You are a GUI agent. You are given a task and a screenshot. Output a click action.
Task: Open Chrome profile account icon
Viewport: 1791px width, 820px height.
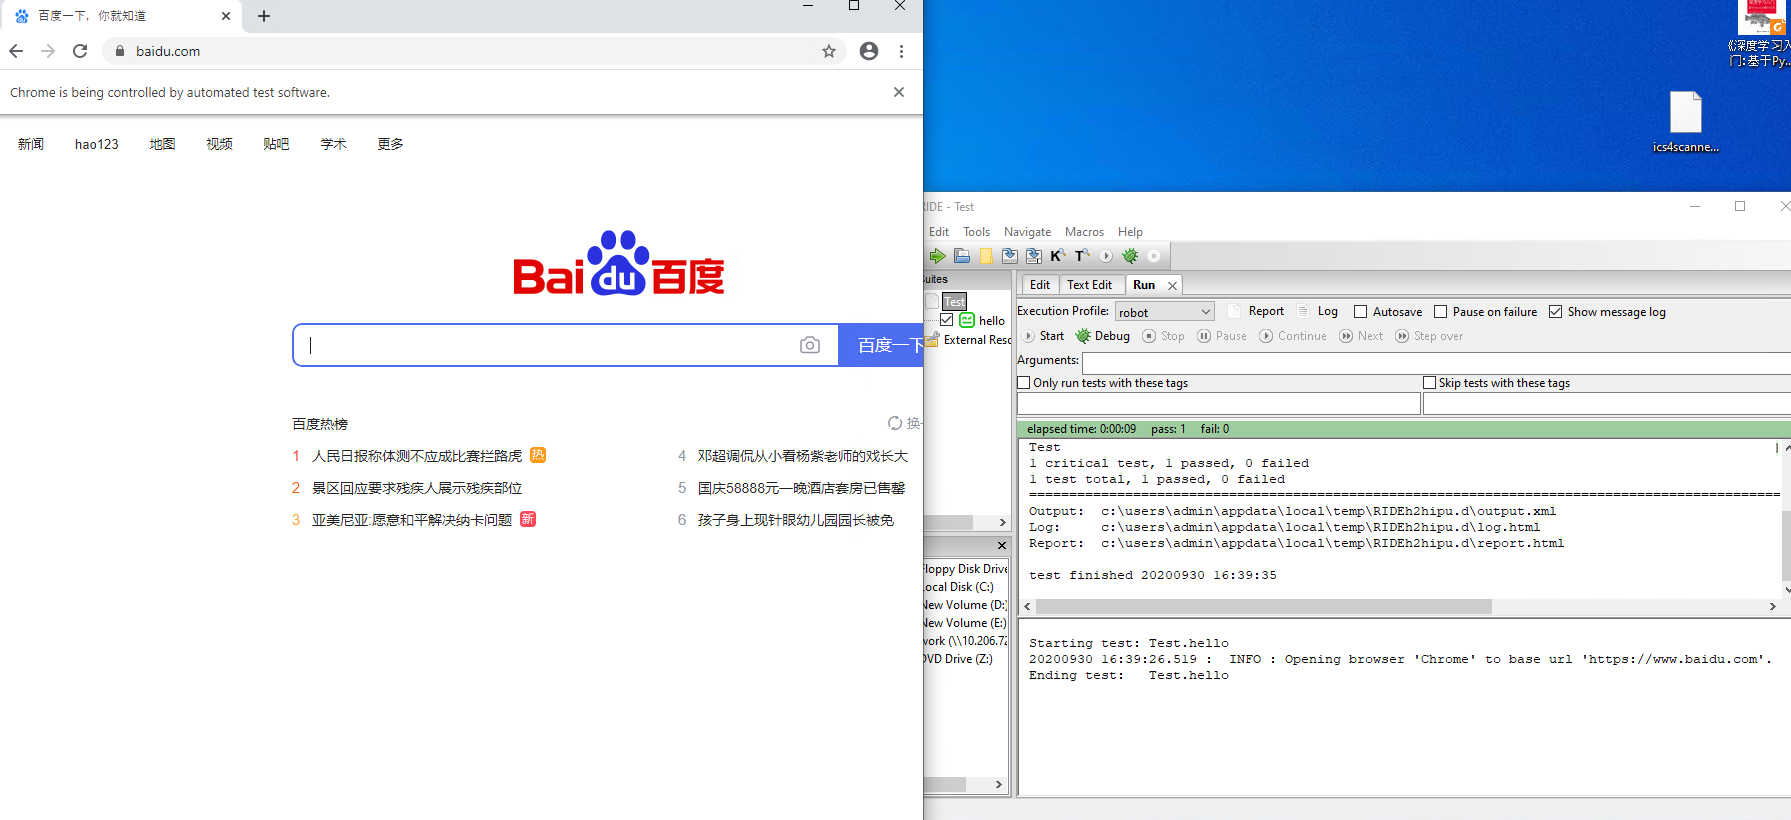coord(869,51)
